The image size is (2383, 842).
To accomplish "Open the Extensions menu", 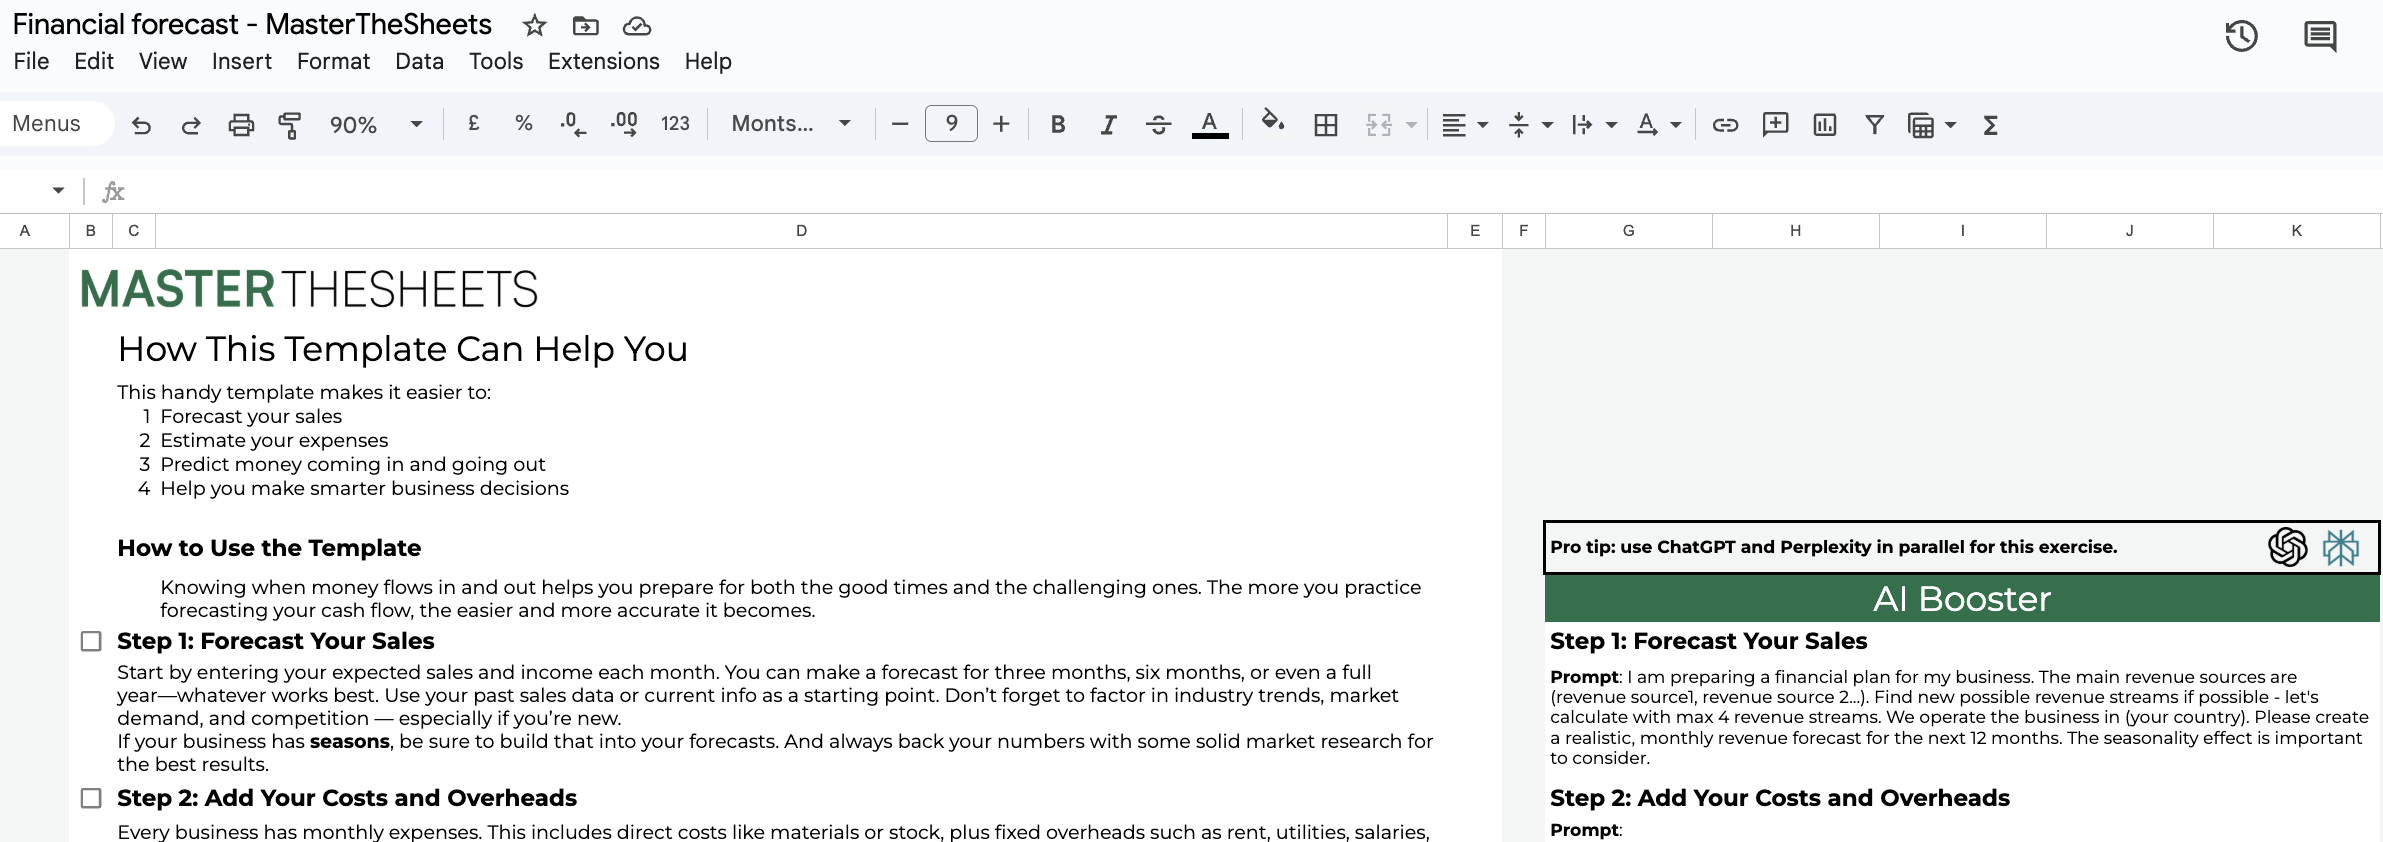I will point(603,62).
